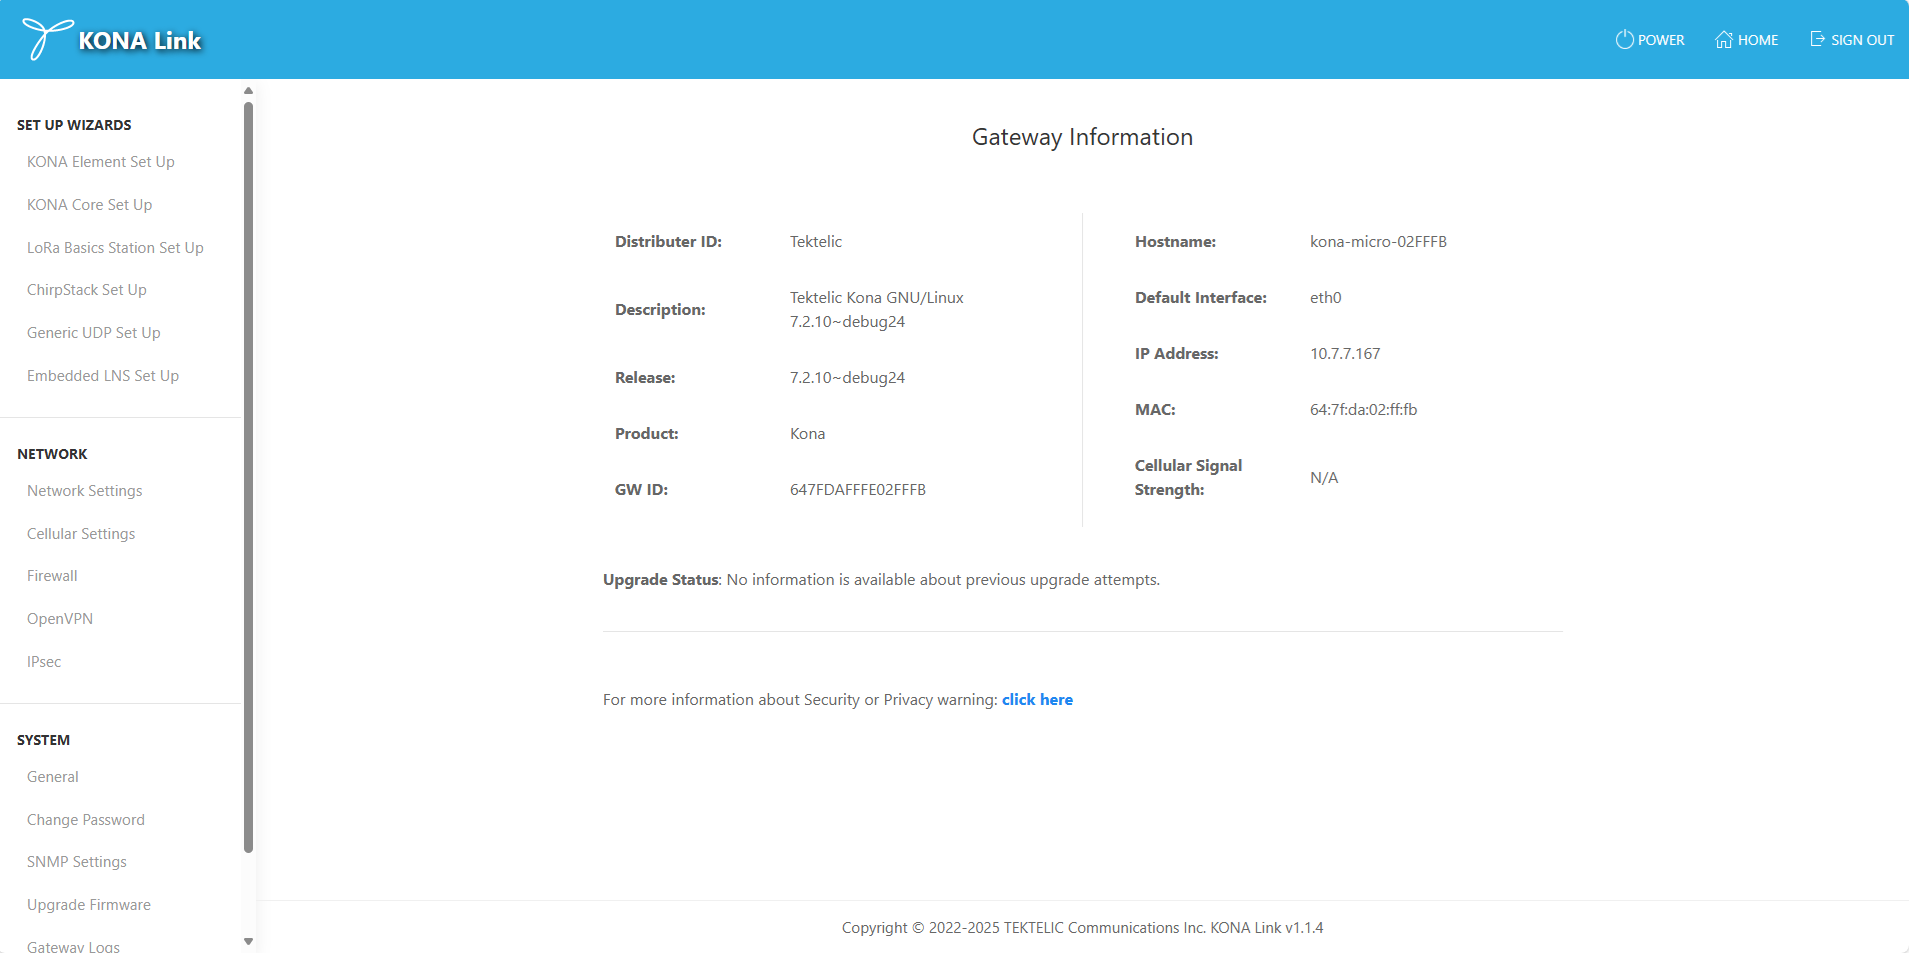Select LoRa Basics Station Set Up
The image size is (1909, 953).
coord(115,247)
